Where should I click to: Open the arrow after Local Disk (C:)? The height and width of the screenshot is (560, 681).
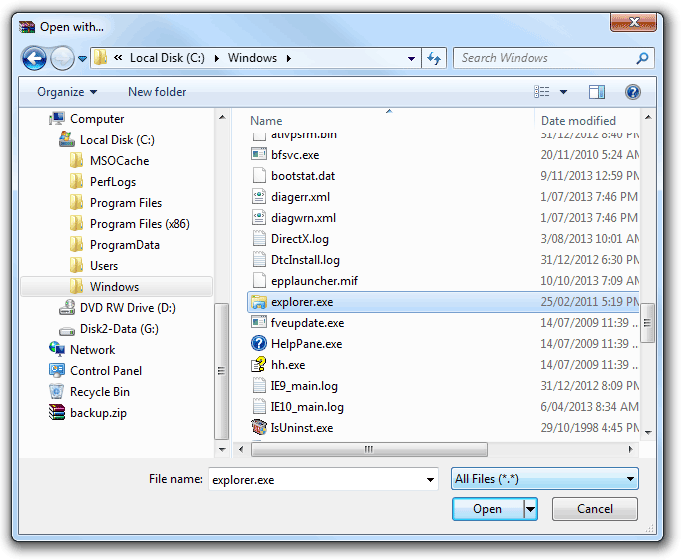click(x=216, y=58)
